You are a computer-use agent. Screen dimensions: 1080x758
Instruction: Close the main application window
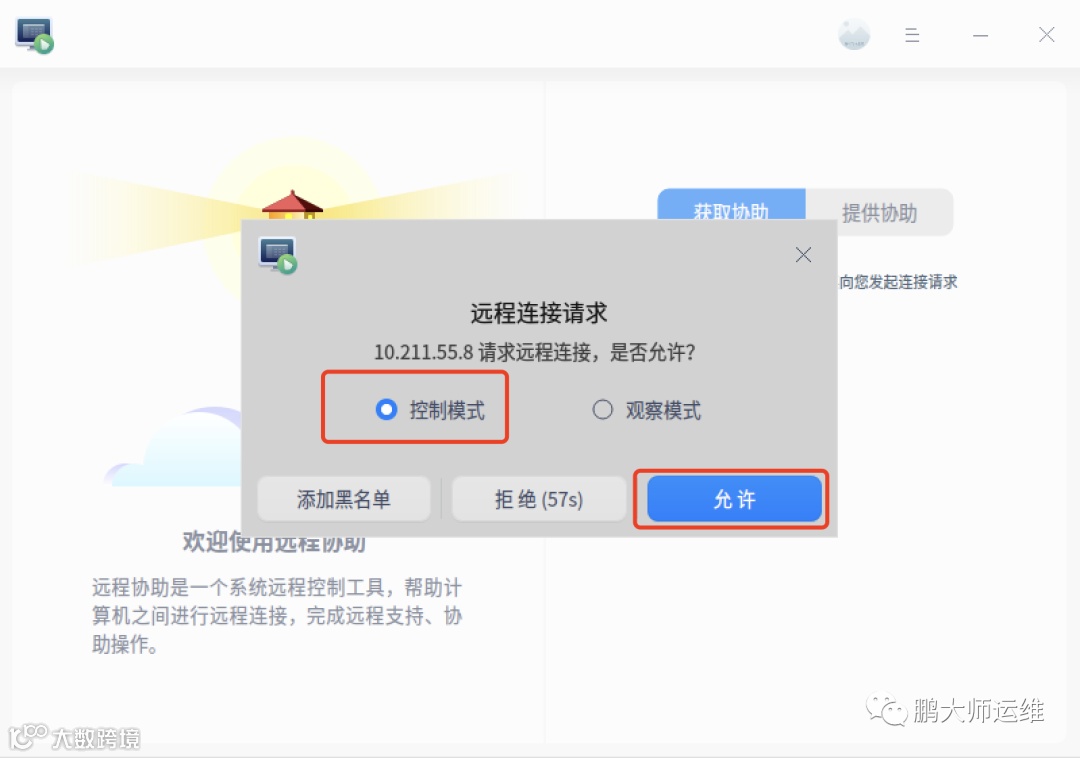(x=1046, y=34)
